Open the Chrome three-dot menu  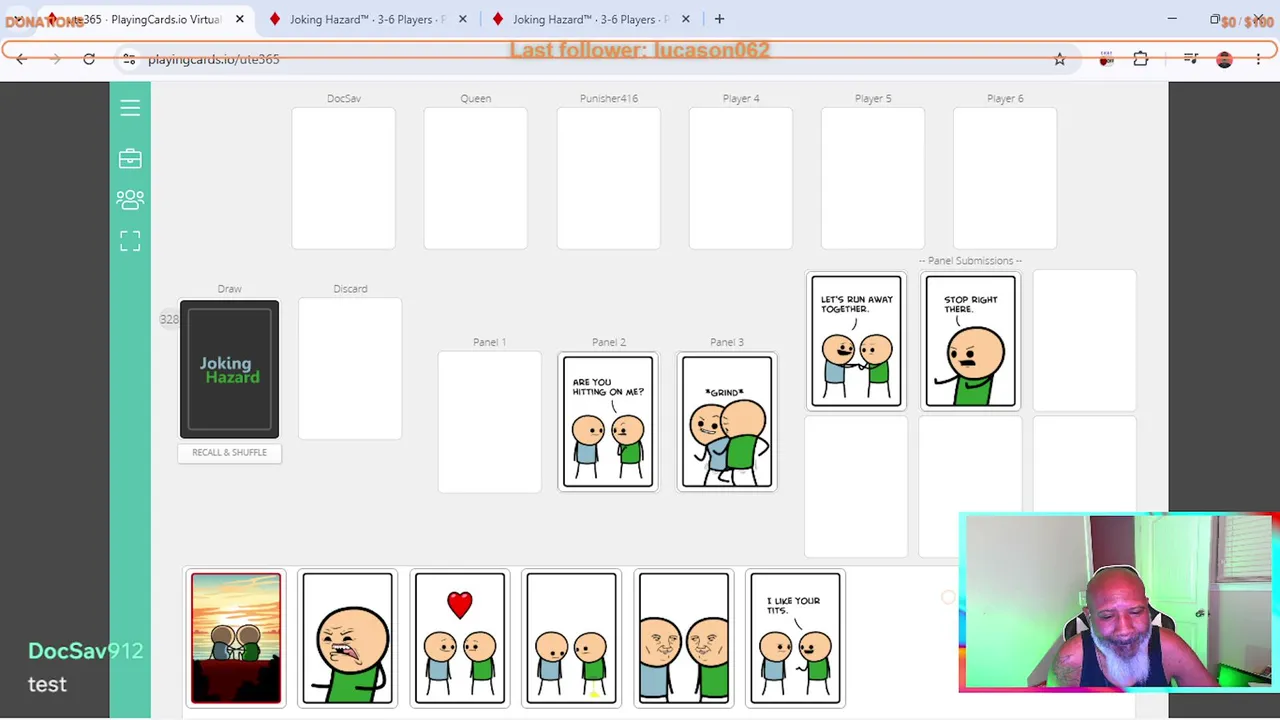[x=1259, y=59]
